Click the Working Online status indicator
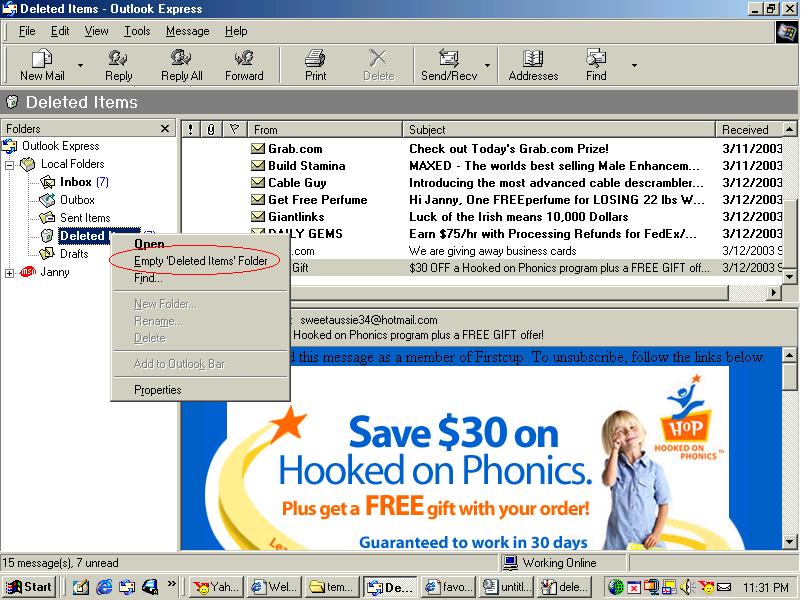 [x=564, y=563]
